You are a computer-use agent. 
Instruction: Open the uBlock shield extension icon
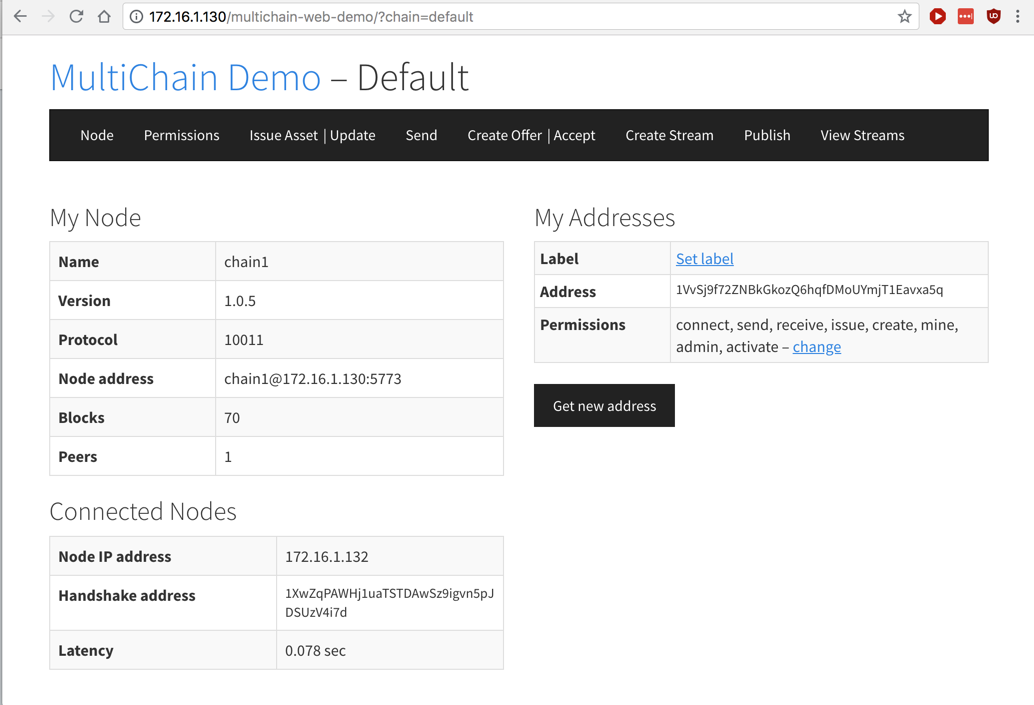993,17
